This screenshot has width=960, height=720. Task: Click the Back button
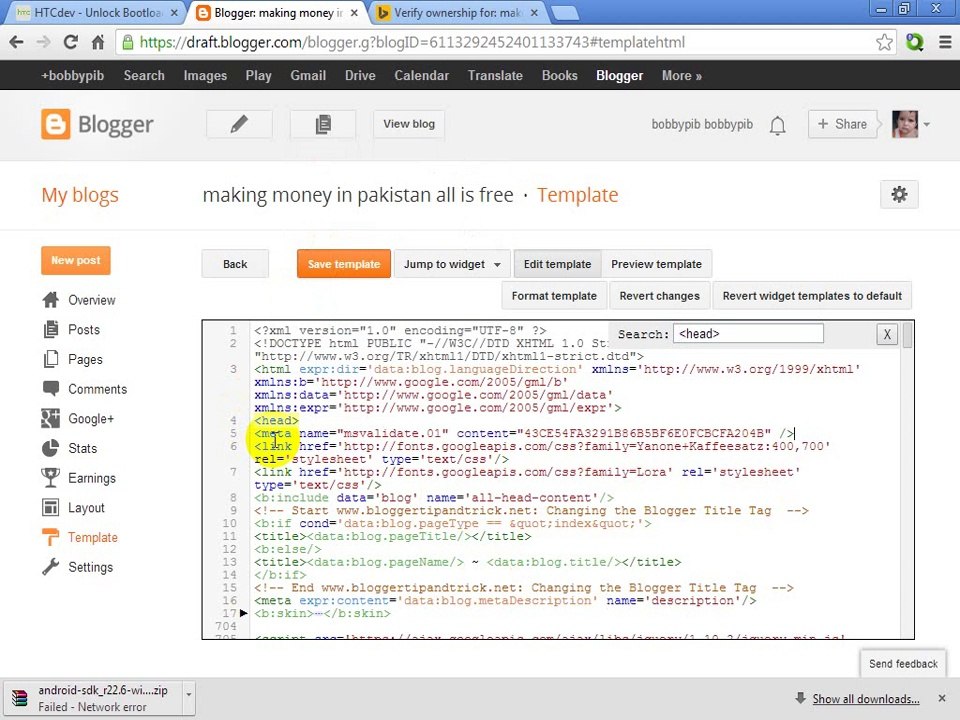pyautogui.click(x=235, y=264)
